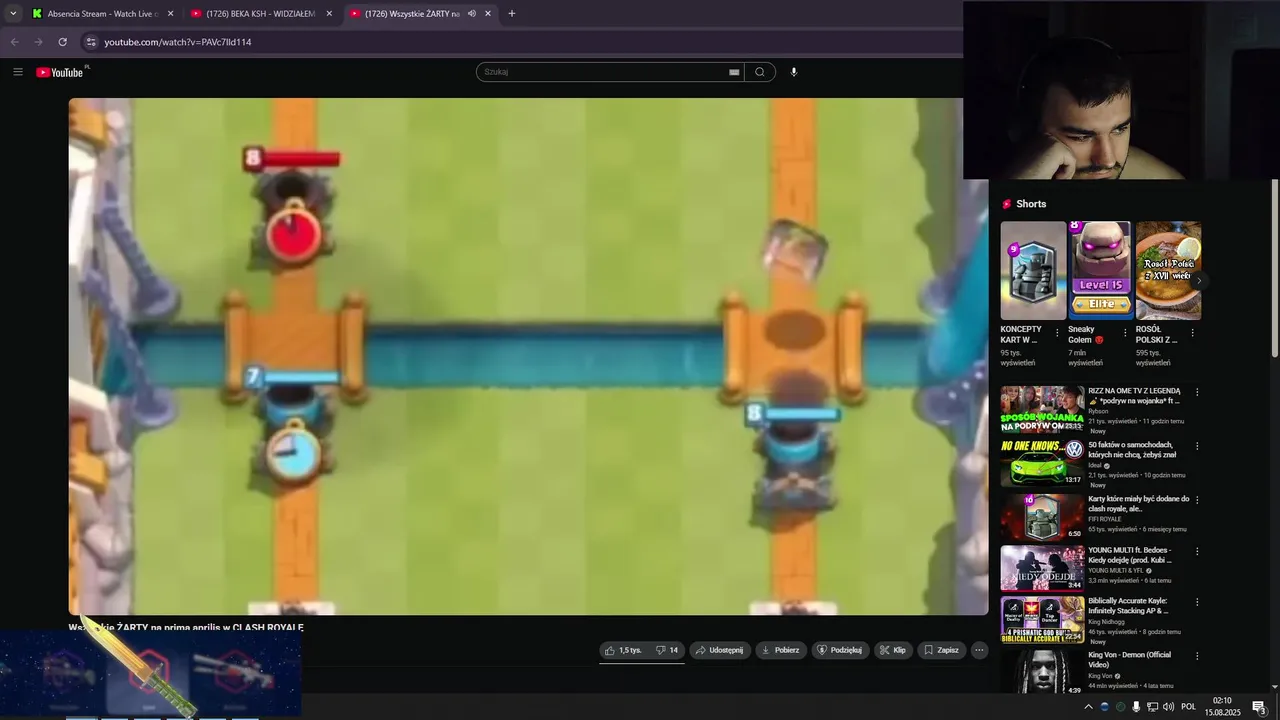Click NIEDY ODEJDĘ music video thumbnail
This screenshot has height=720, width=1280.
coord(1043,567)
